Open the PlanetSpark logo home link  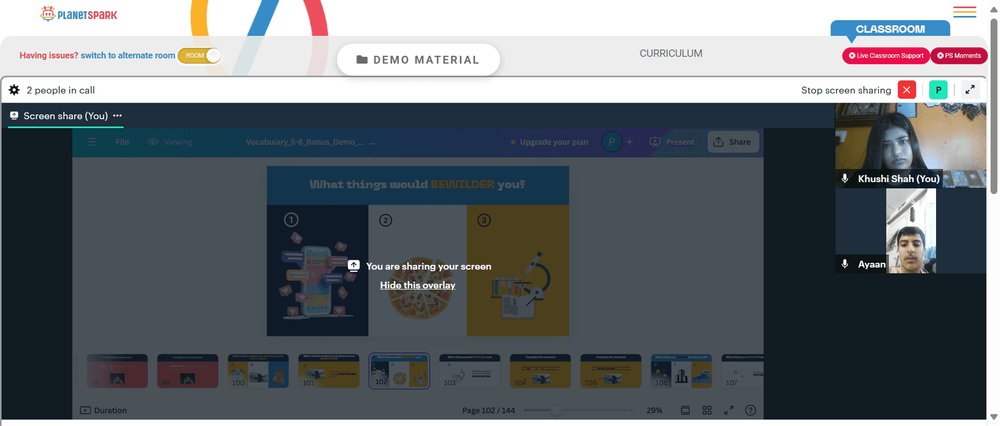78,13
